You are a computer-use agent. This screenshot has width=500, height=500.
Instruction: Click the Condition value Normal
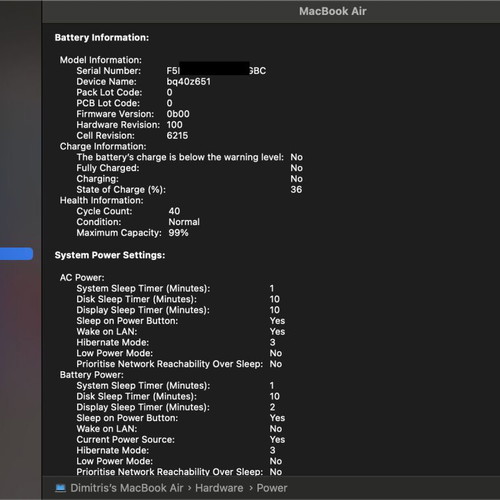pos(184,222)
